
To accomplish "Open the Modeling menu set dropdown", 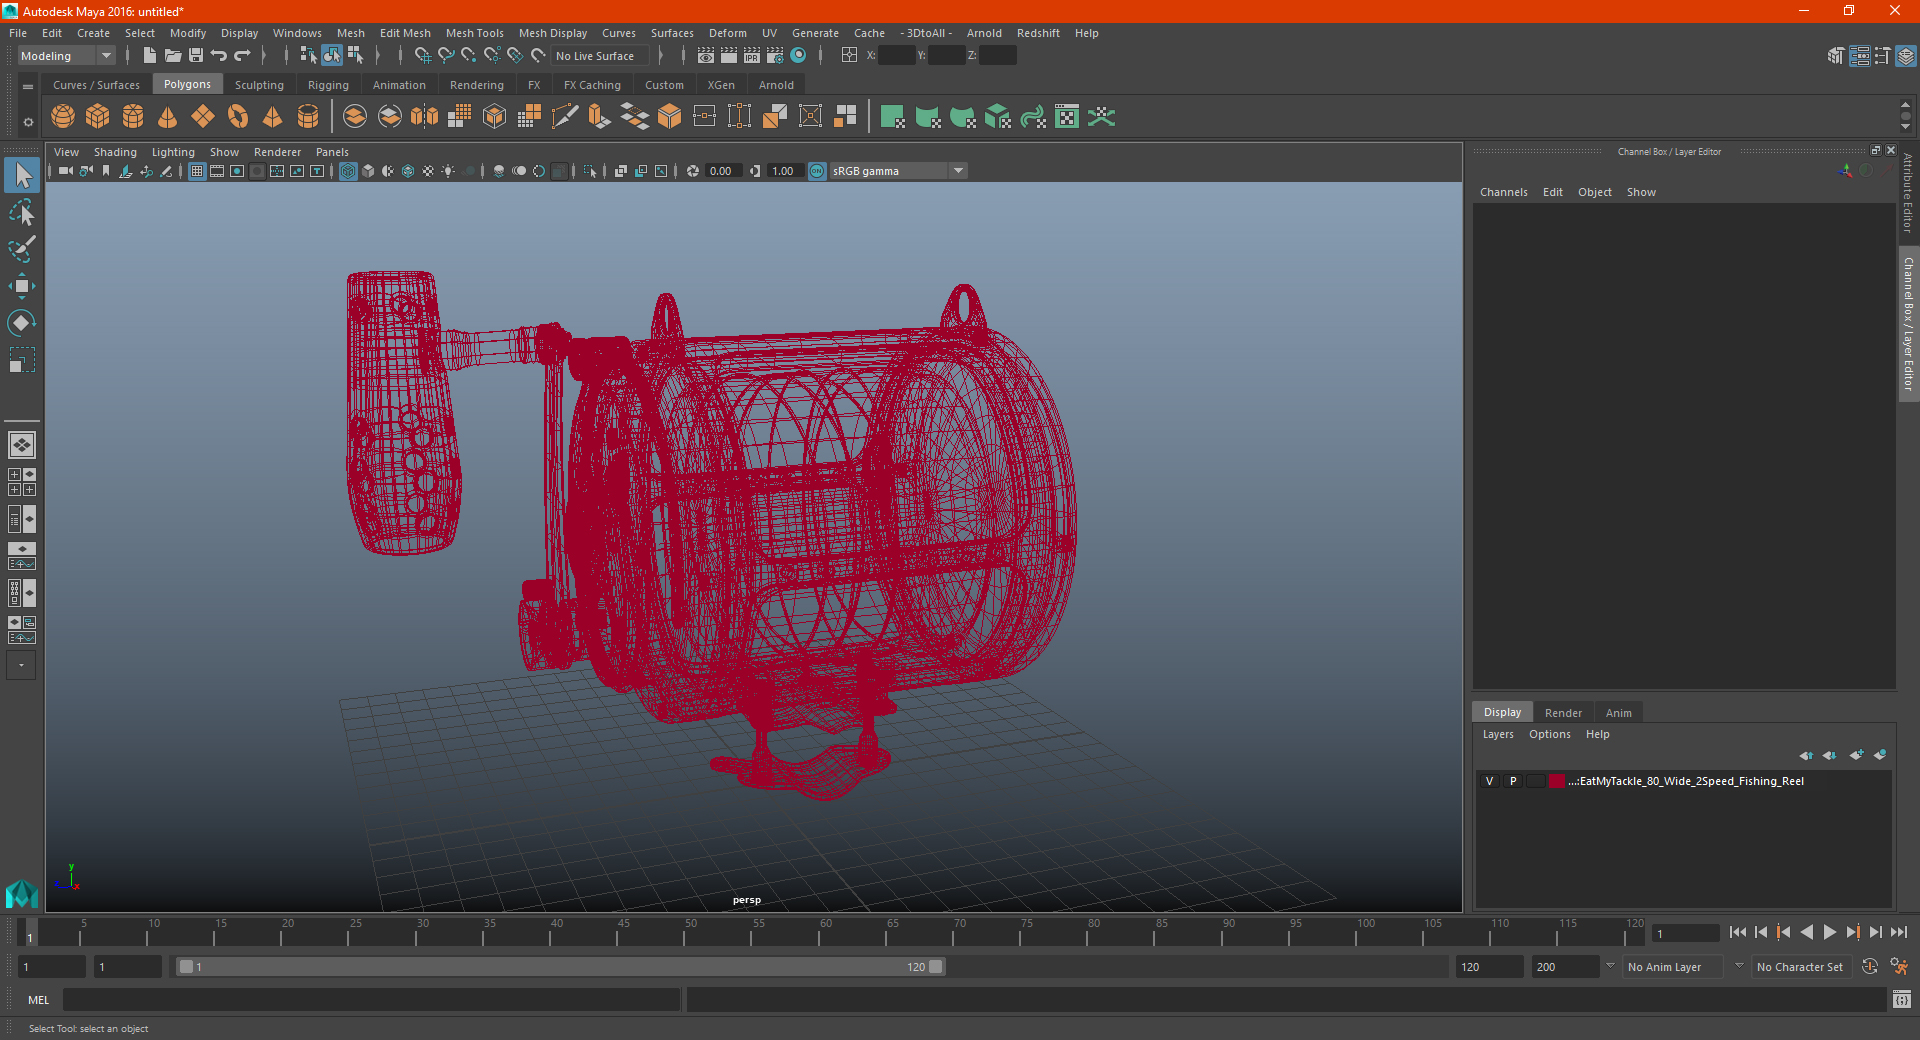I will 67,56.
